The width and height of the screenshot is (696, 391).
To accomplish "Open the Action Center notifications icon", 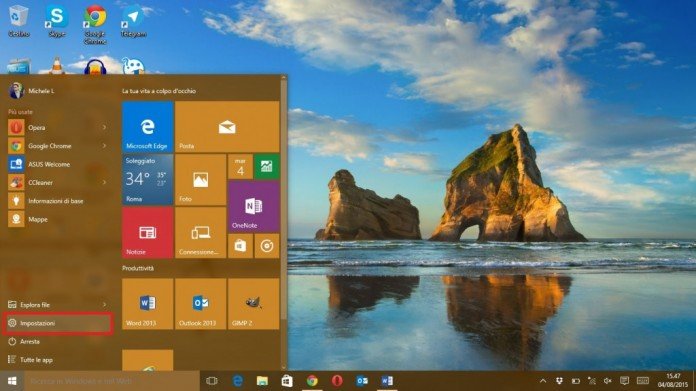I will (x=625, y=381).
